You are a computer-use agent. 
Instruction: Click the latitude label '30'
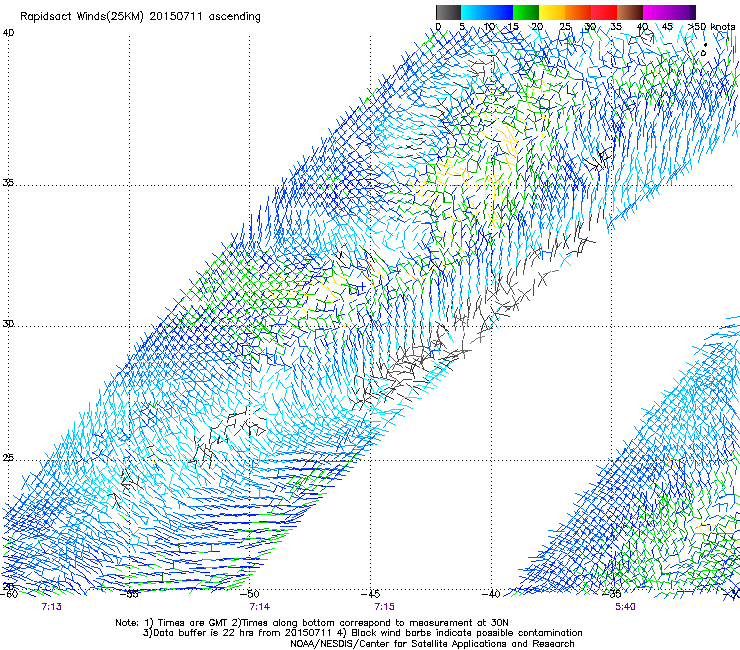coord(8,324)
